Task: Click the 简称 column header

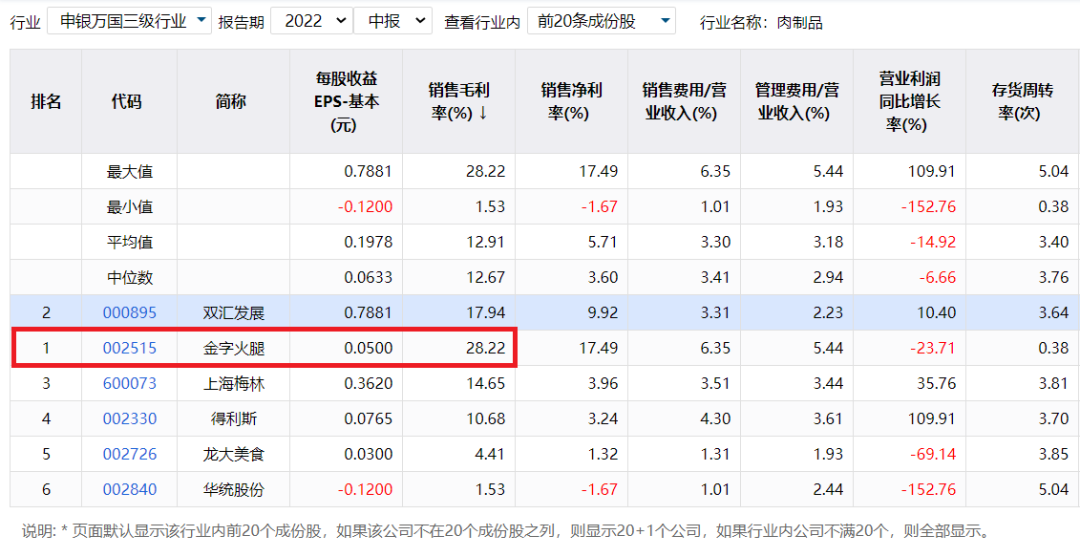Action: 233,102
